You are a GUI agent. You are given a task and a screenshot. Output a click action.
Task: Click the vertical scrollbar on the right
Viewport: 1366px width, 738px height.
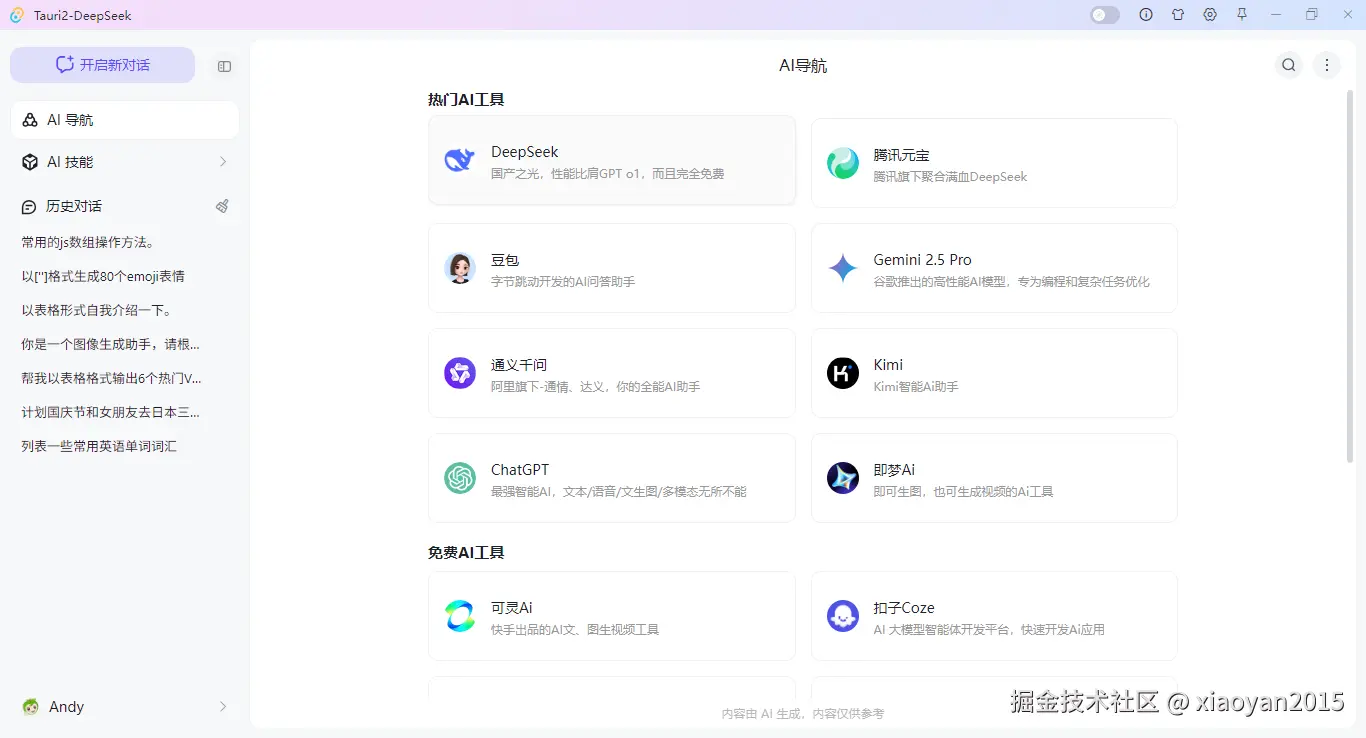tap(1350, 275)
